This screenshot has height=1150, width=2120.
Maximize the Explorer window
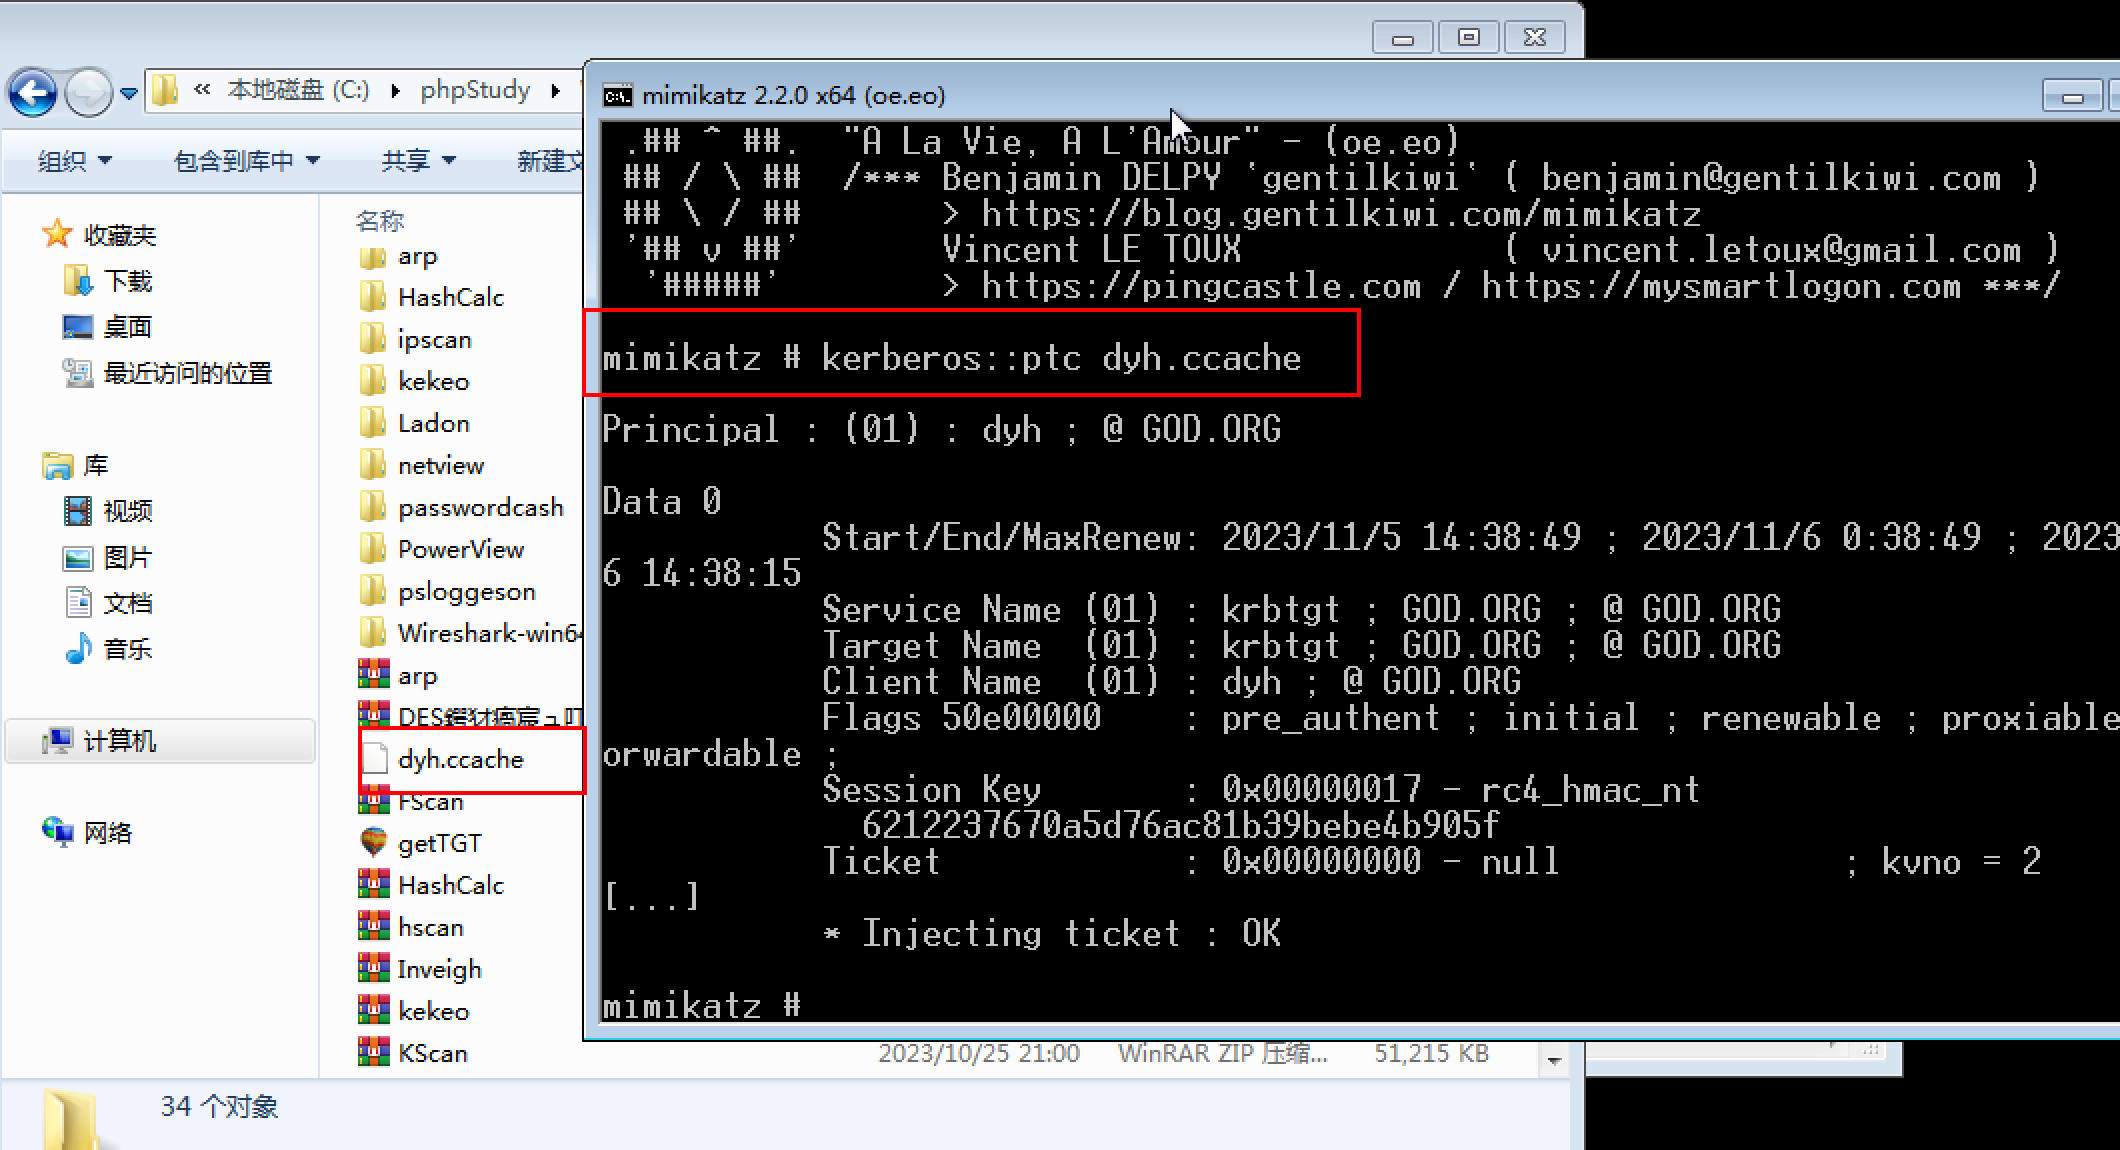(x=1469, y=38)
